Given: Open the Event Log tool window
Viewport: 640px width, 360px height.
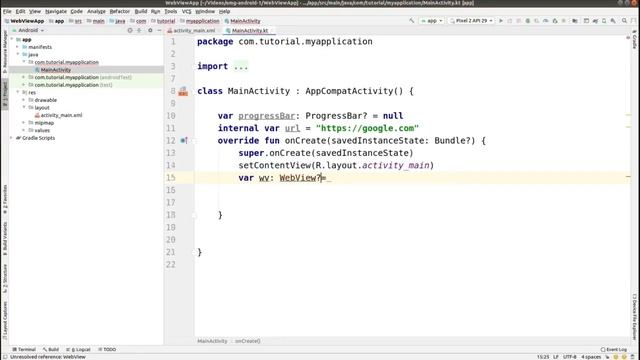Looking at the screenshot, I should click(613, 349).
